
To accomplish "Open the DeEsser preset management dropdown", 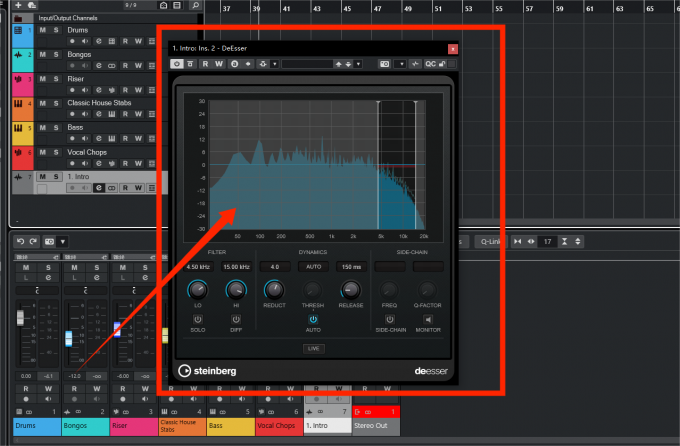I will pyautogui.click(x=358, y=64).
